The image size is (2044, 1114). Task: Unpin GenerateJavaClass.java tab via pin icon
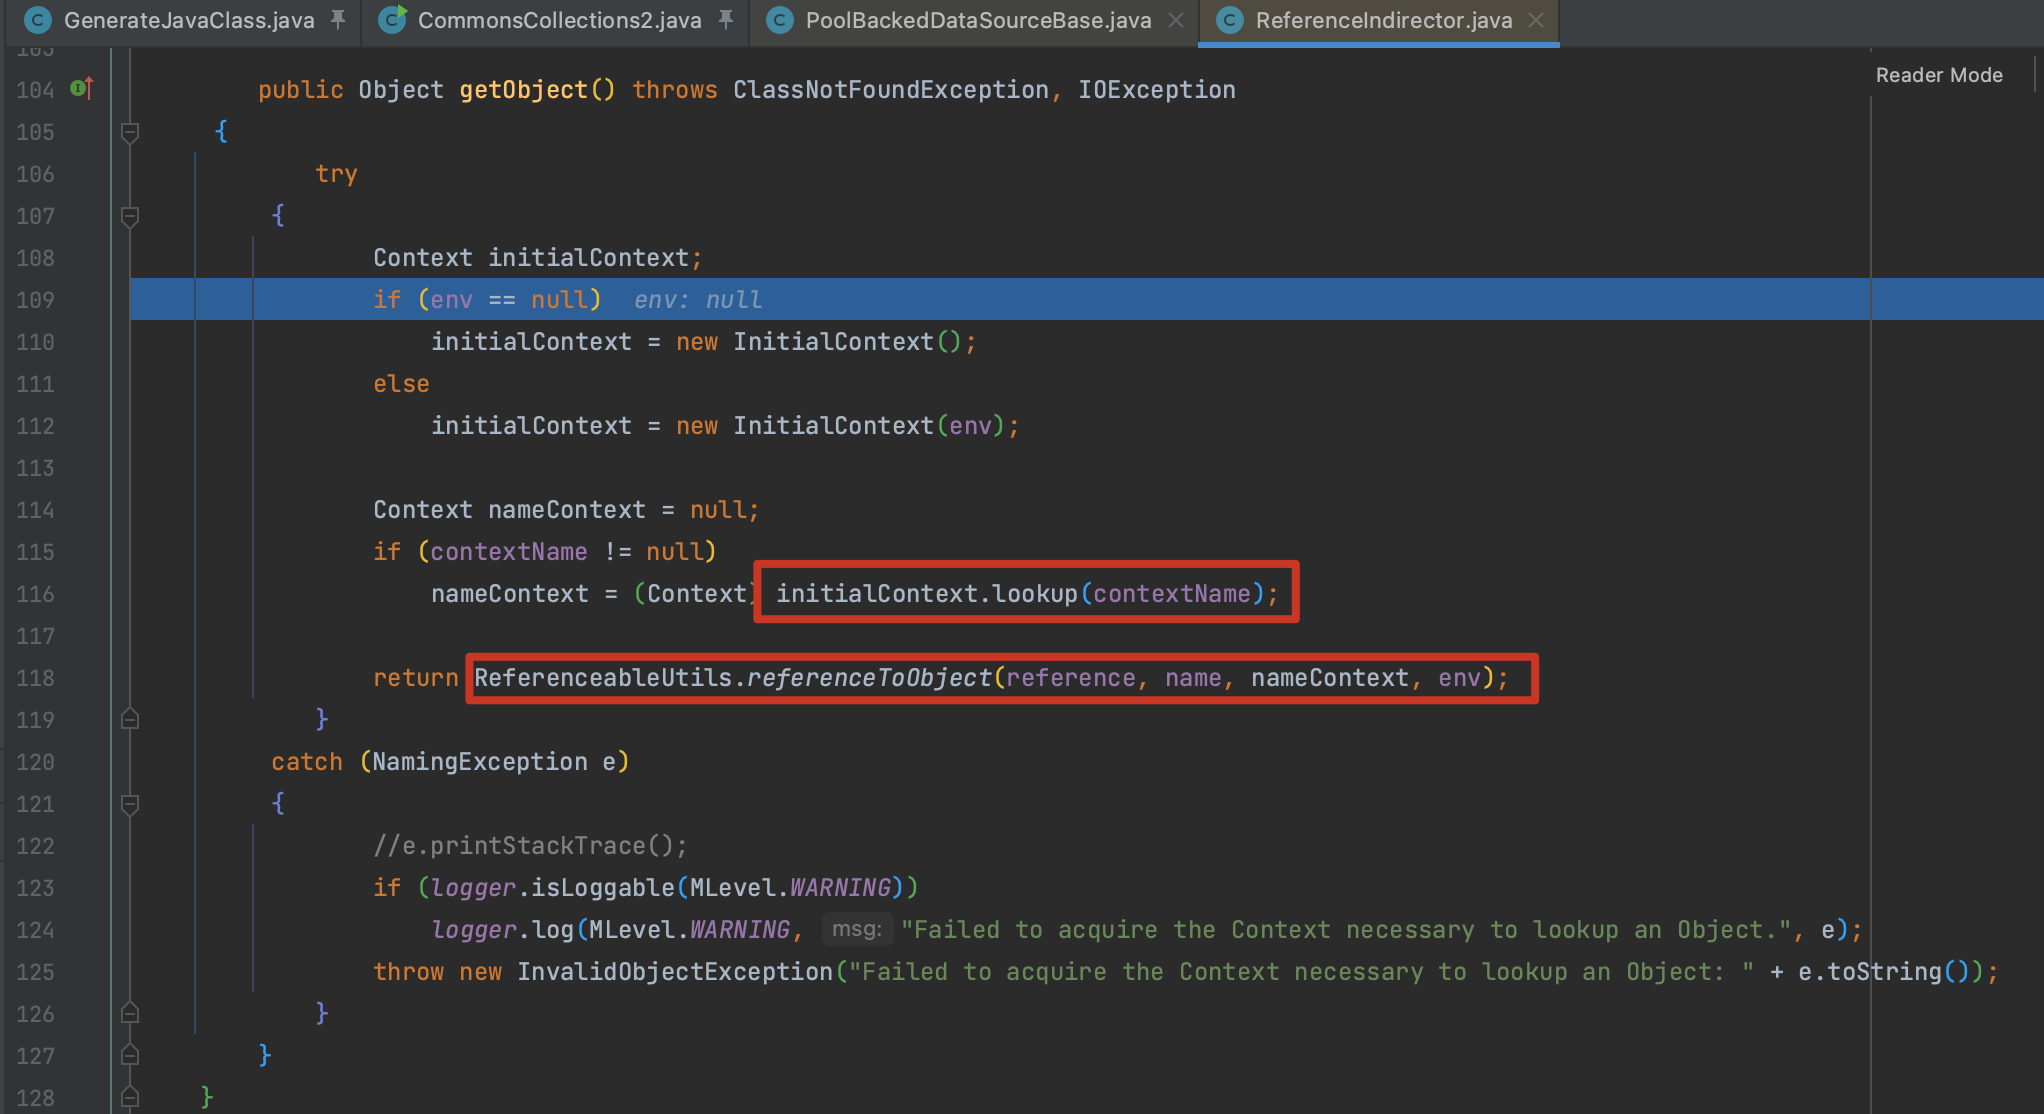[x=338, y=20]
